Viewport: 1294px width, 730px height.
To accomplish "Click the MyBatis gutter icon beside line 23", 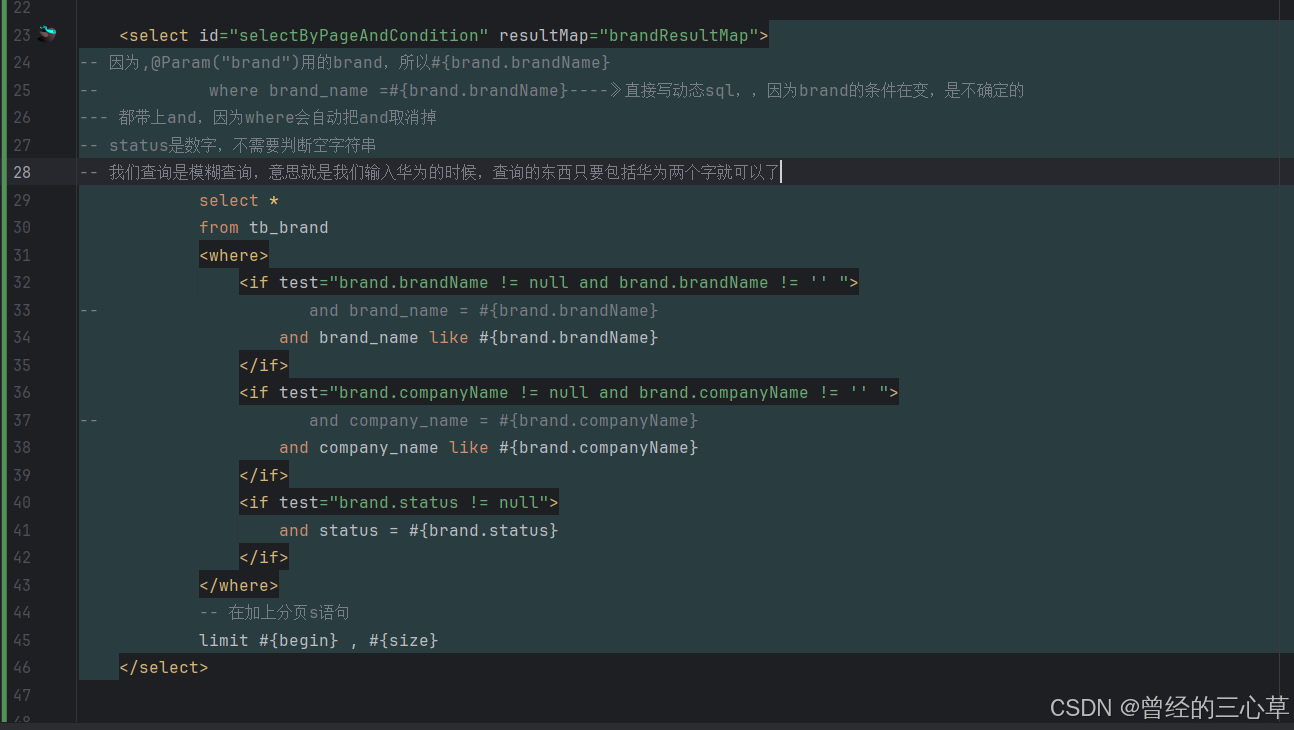I will (x=47, y=35).
